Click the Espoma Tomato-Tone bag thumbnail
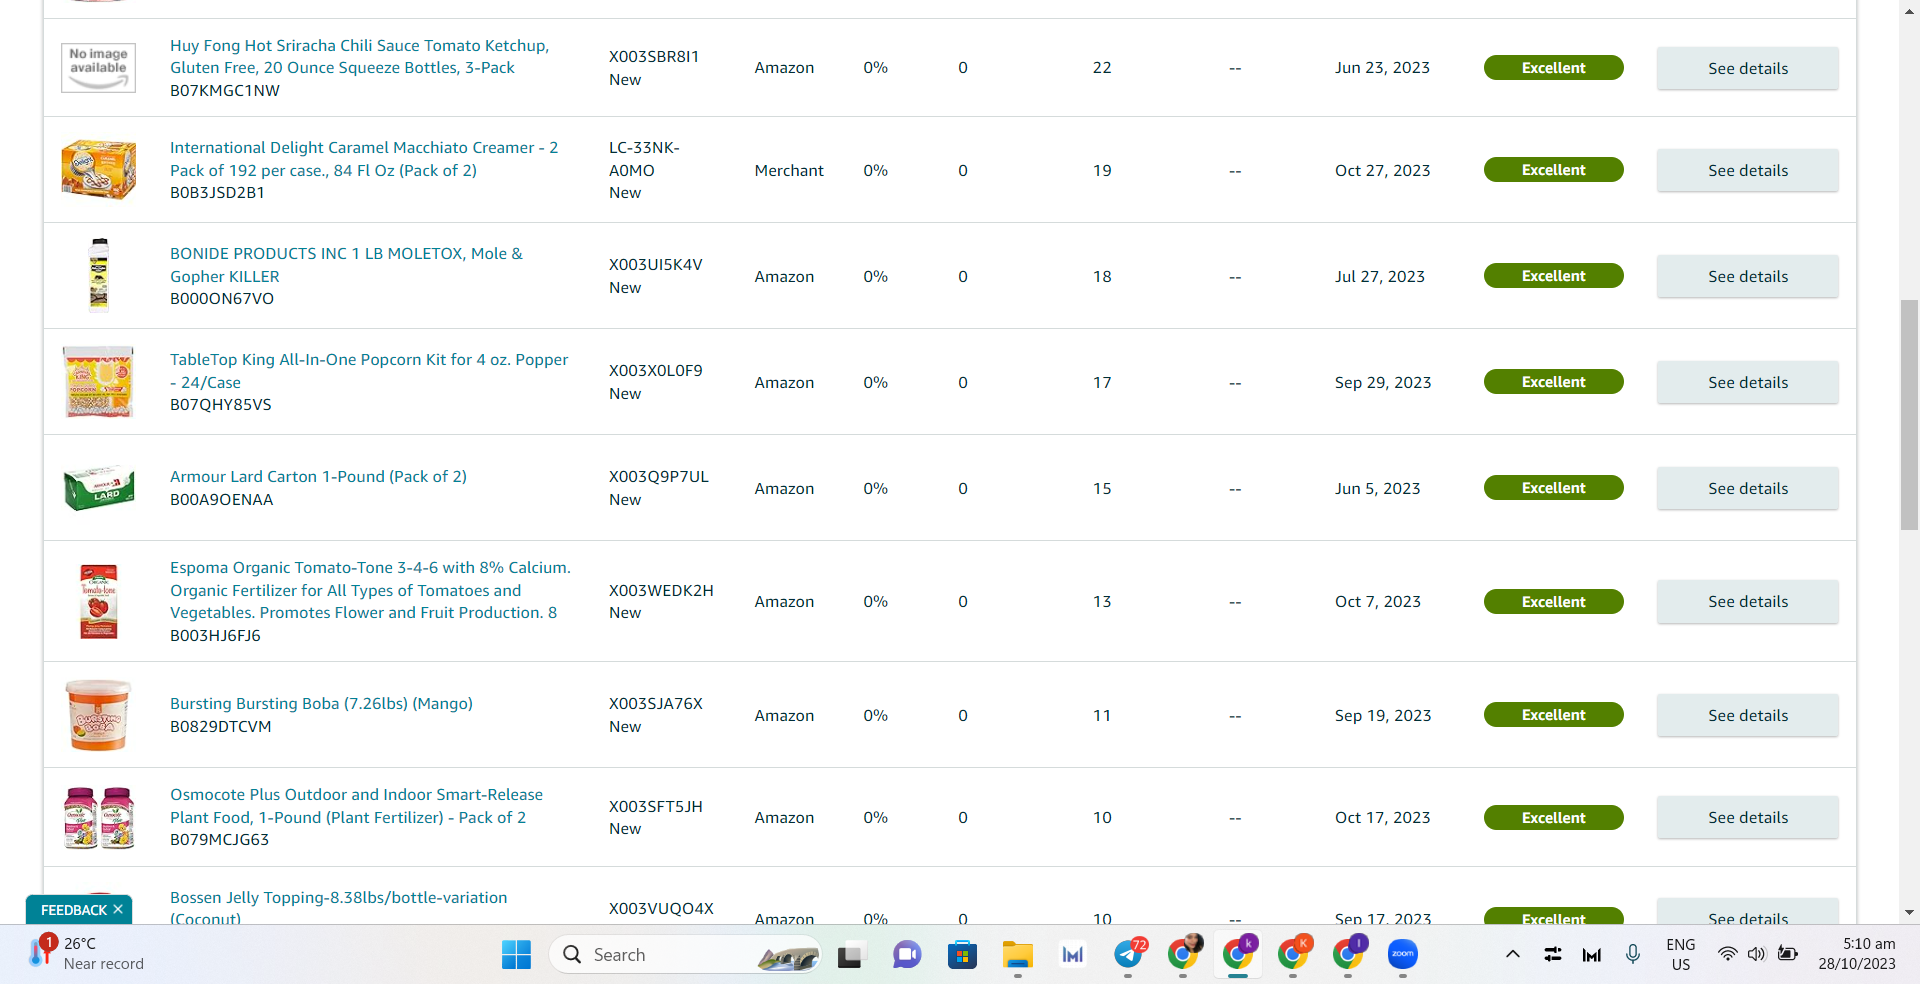 click(98, 601)
